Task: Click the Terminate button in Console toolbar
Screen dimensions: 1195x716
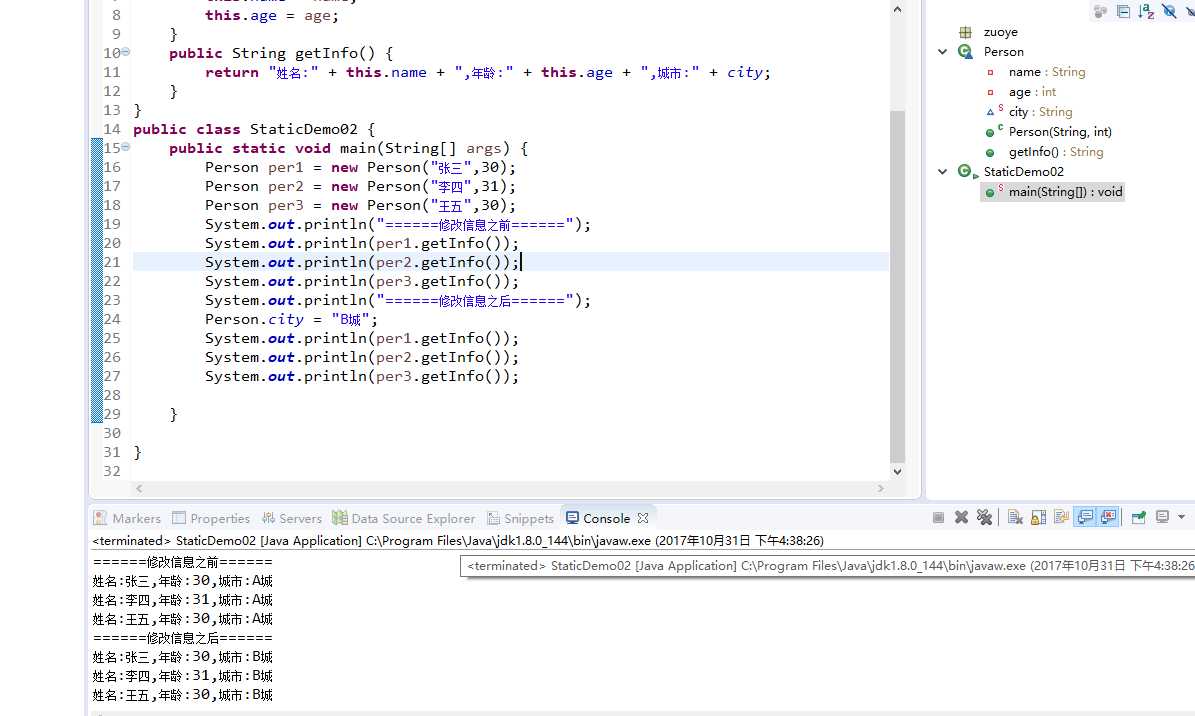Action: pyautogui.click(x=938, y=518)
